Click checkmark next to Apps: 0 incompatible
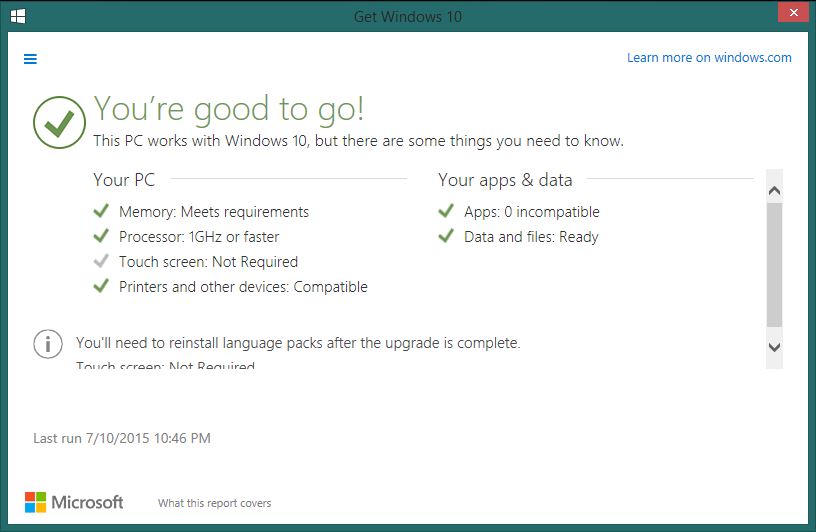This screenshot has width=816, height=532. tap(446, 211)
